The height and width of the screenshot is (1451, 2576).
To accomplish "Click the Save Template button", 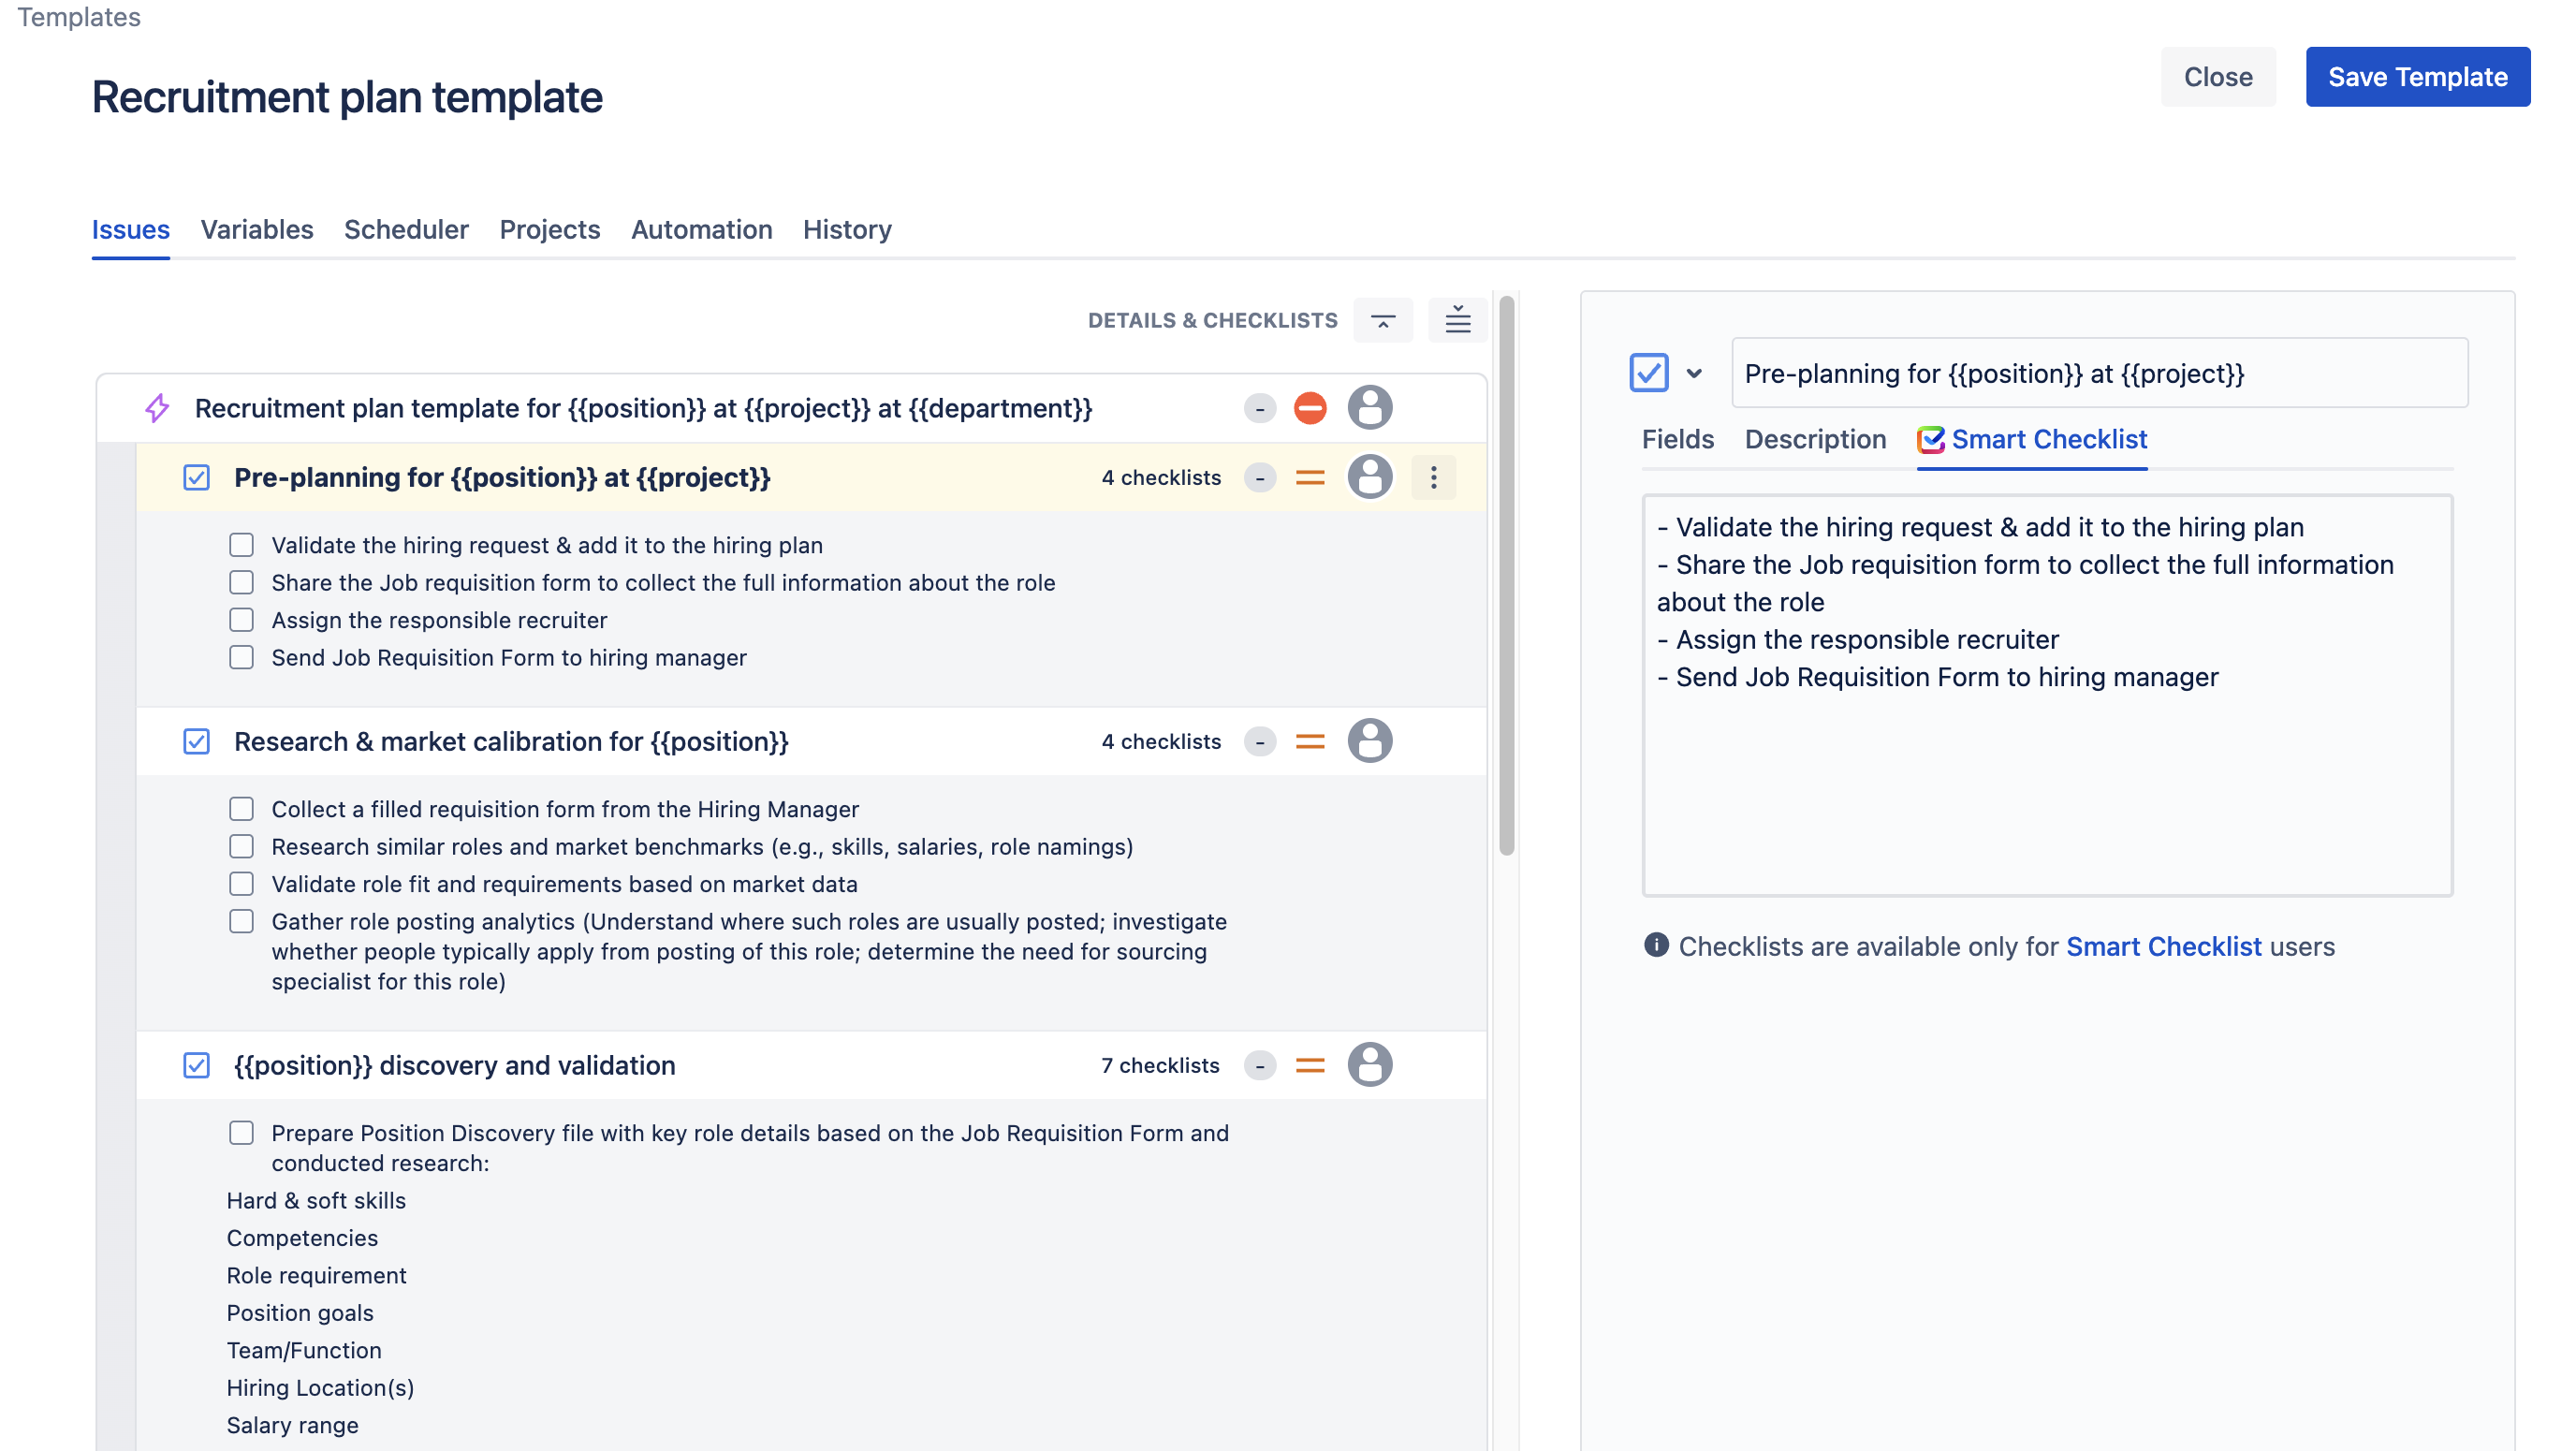I will coord(2418,77).
